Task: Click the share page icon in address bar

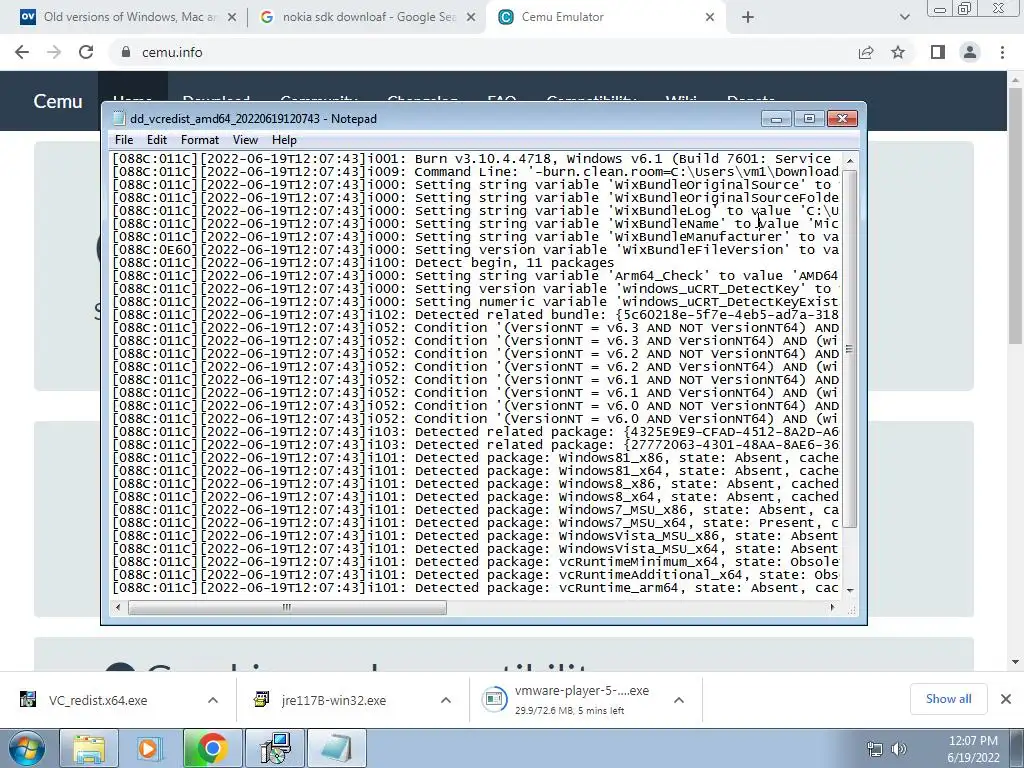Action: click(866, 52)
